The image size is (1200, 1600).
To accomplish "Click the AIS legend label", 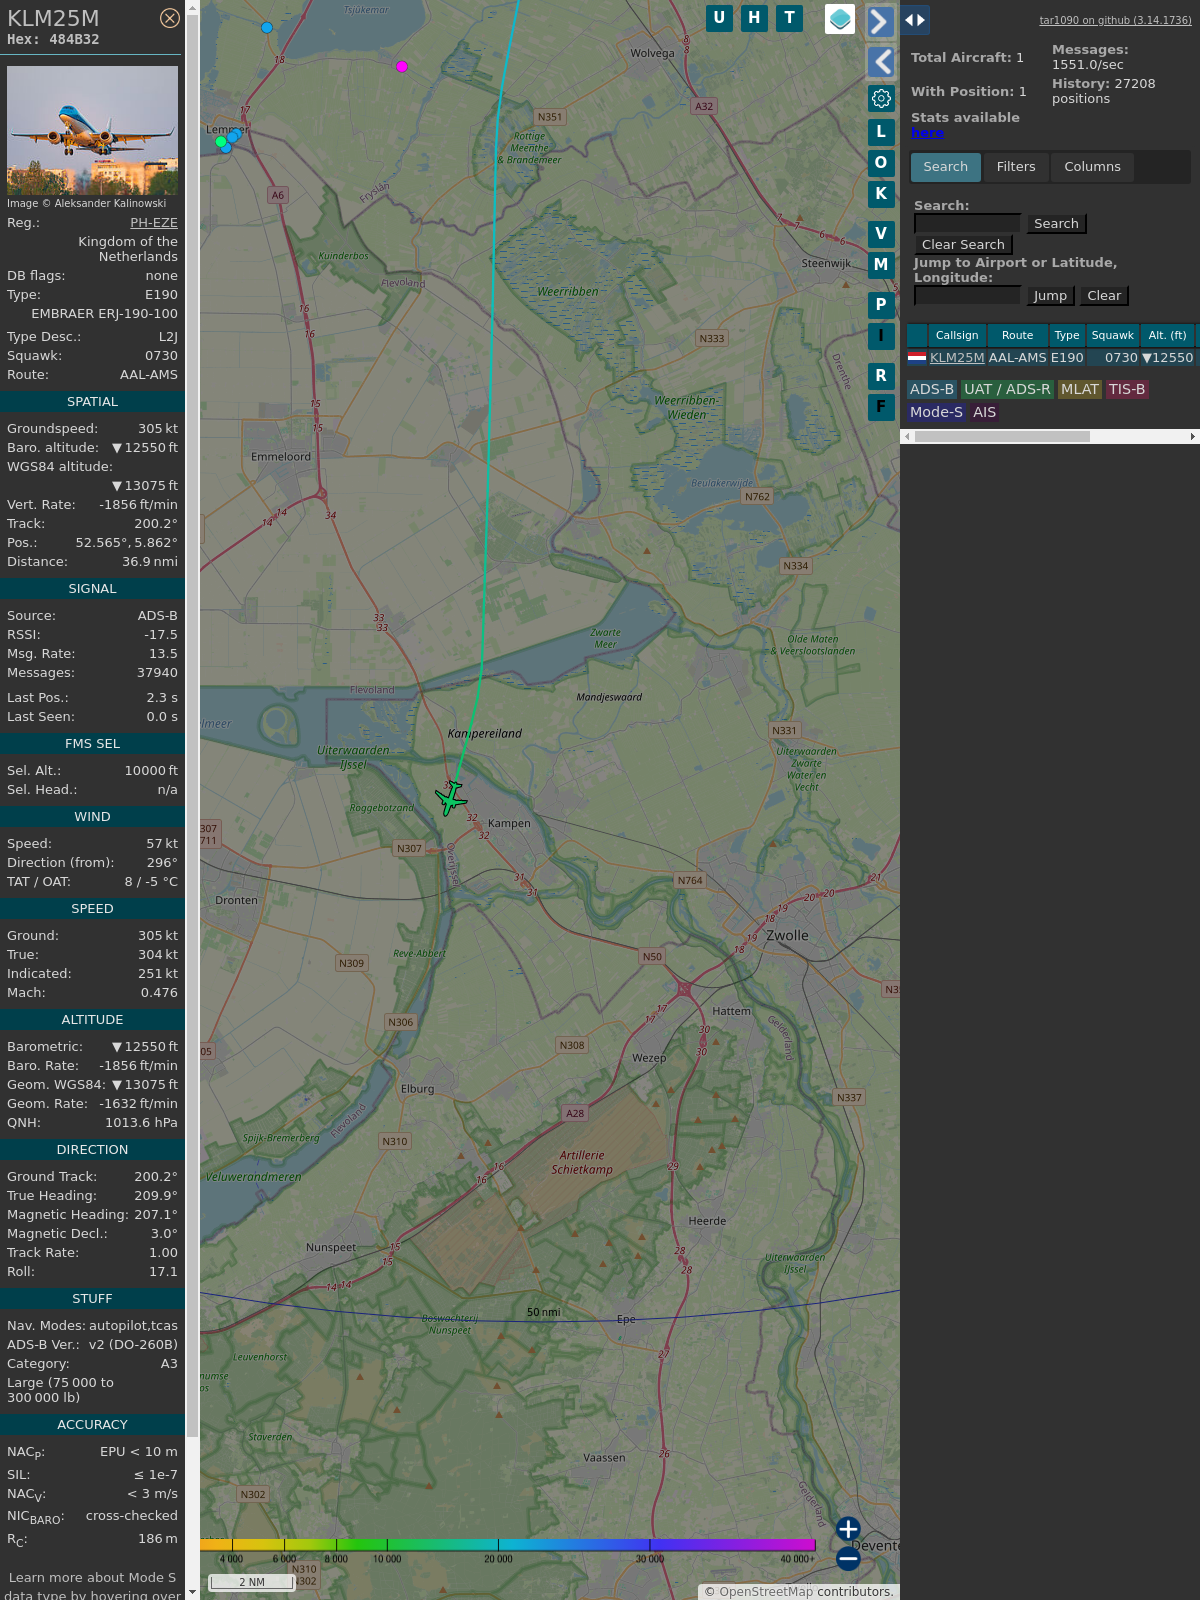I will pos(985,412).
